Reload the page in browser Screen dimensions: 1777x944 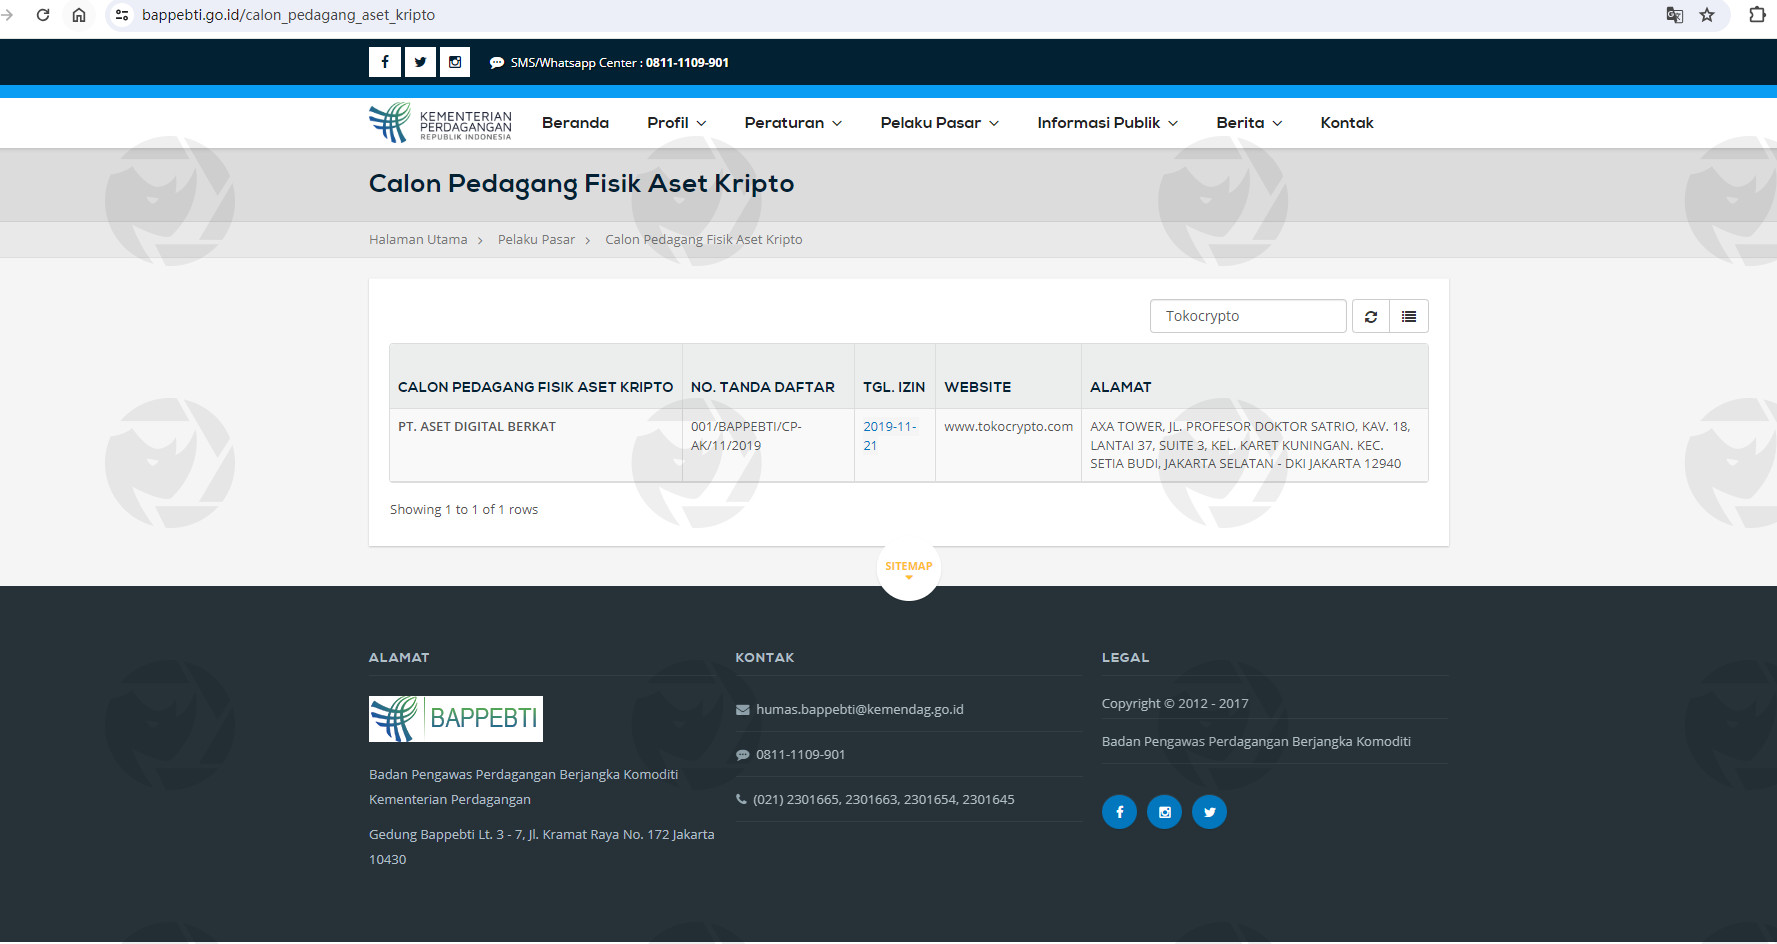click(x=43, y=15)
